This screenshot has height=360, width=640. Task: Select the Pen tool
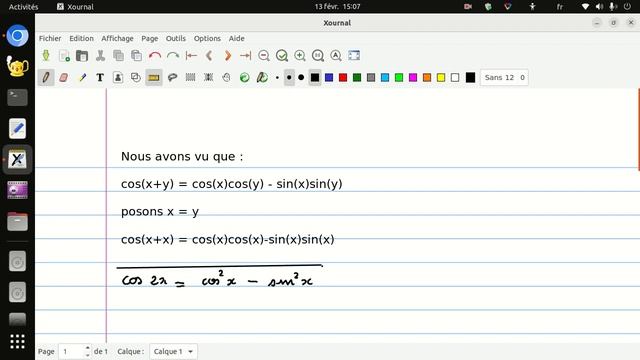point(46,78)
